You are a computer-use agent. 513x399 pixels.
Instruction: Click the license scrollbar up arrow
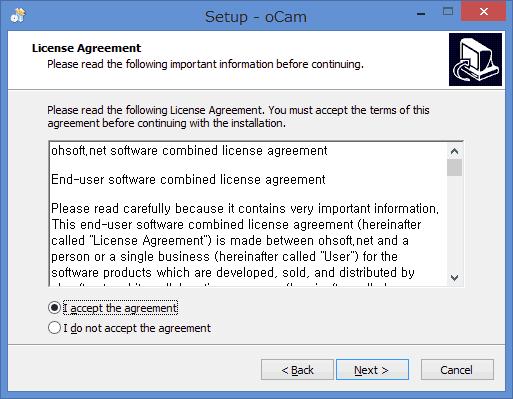point(454,151)
